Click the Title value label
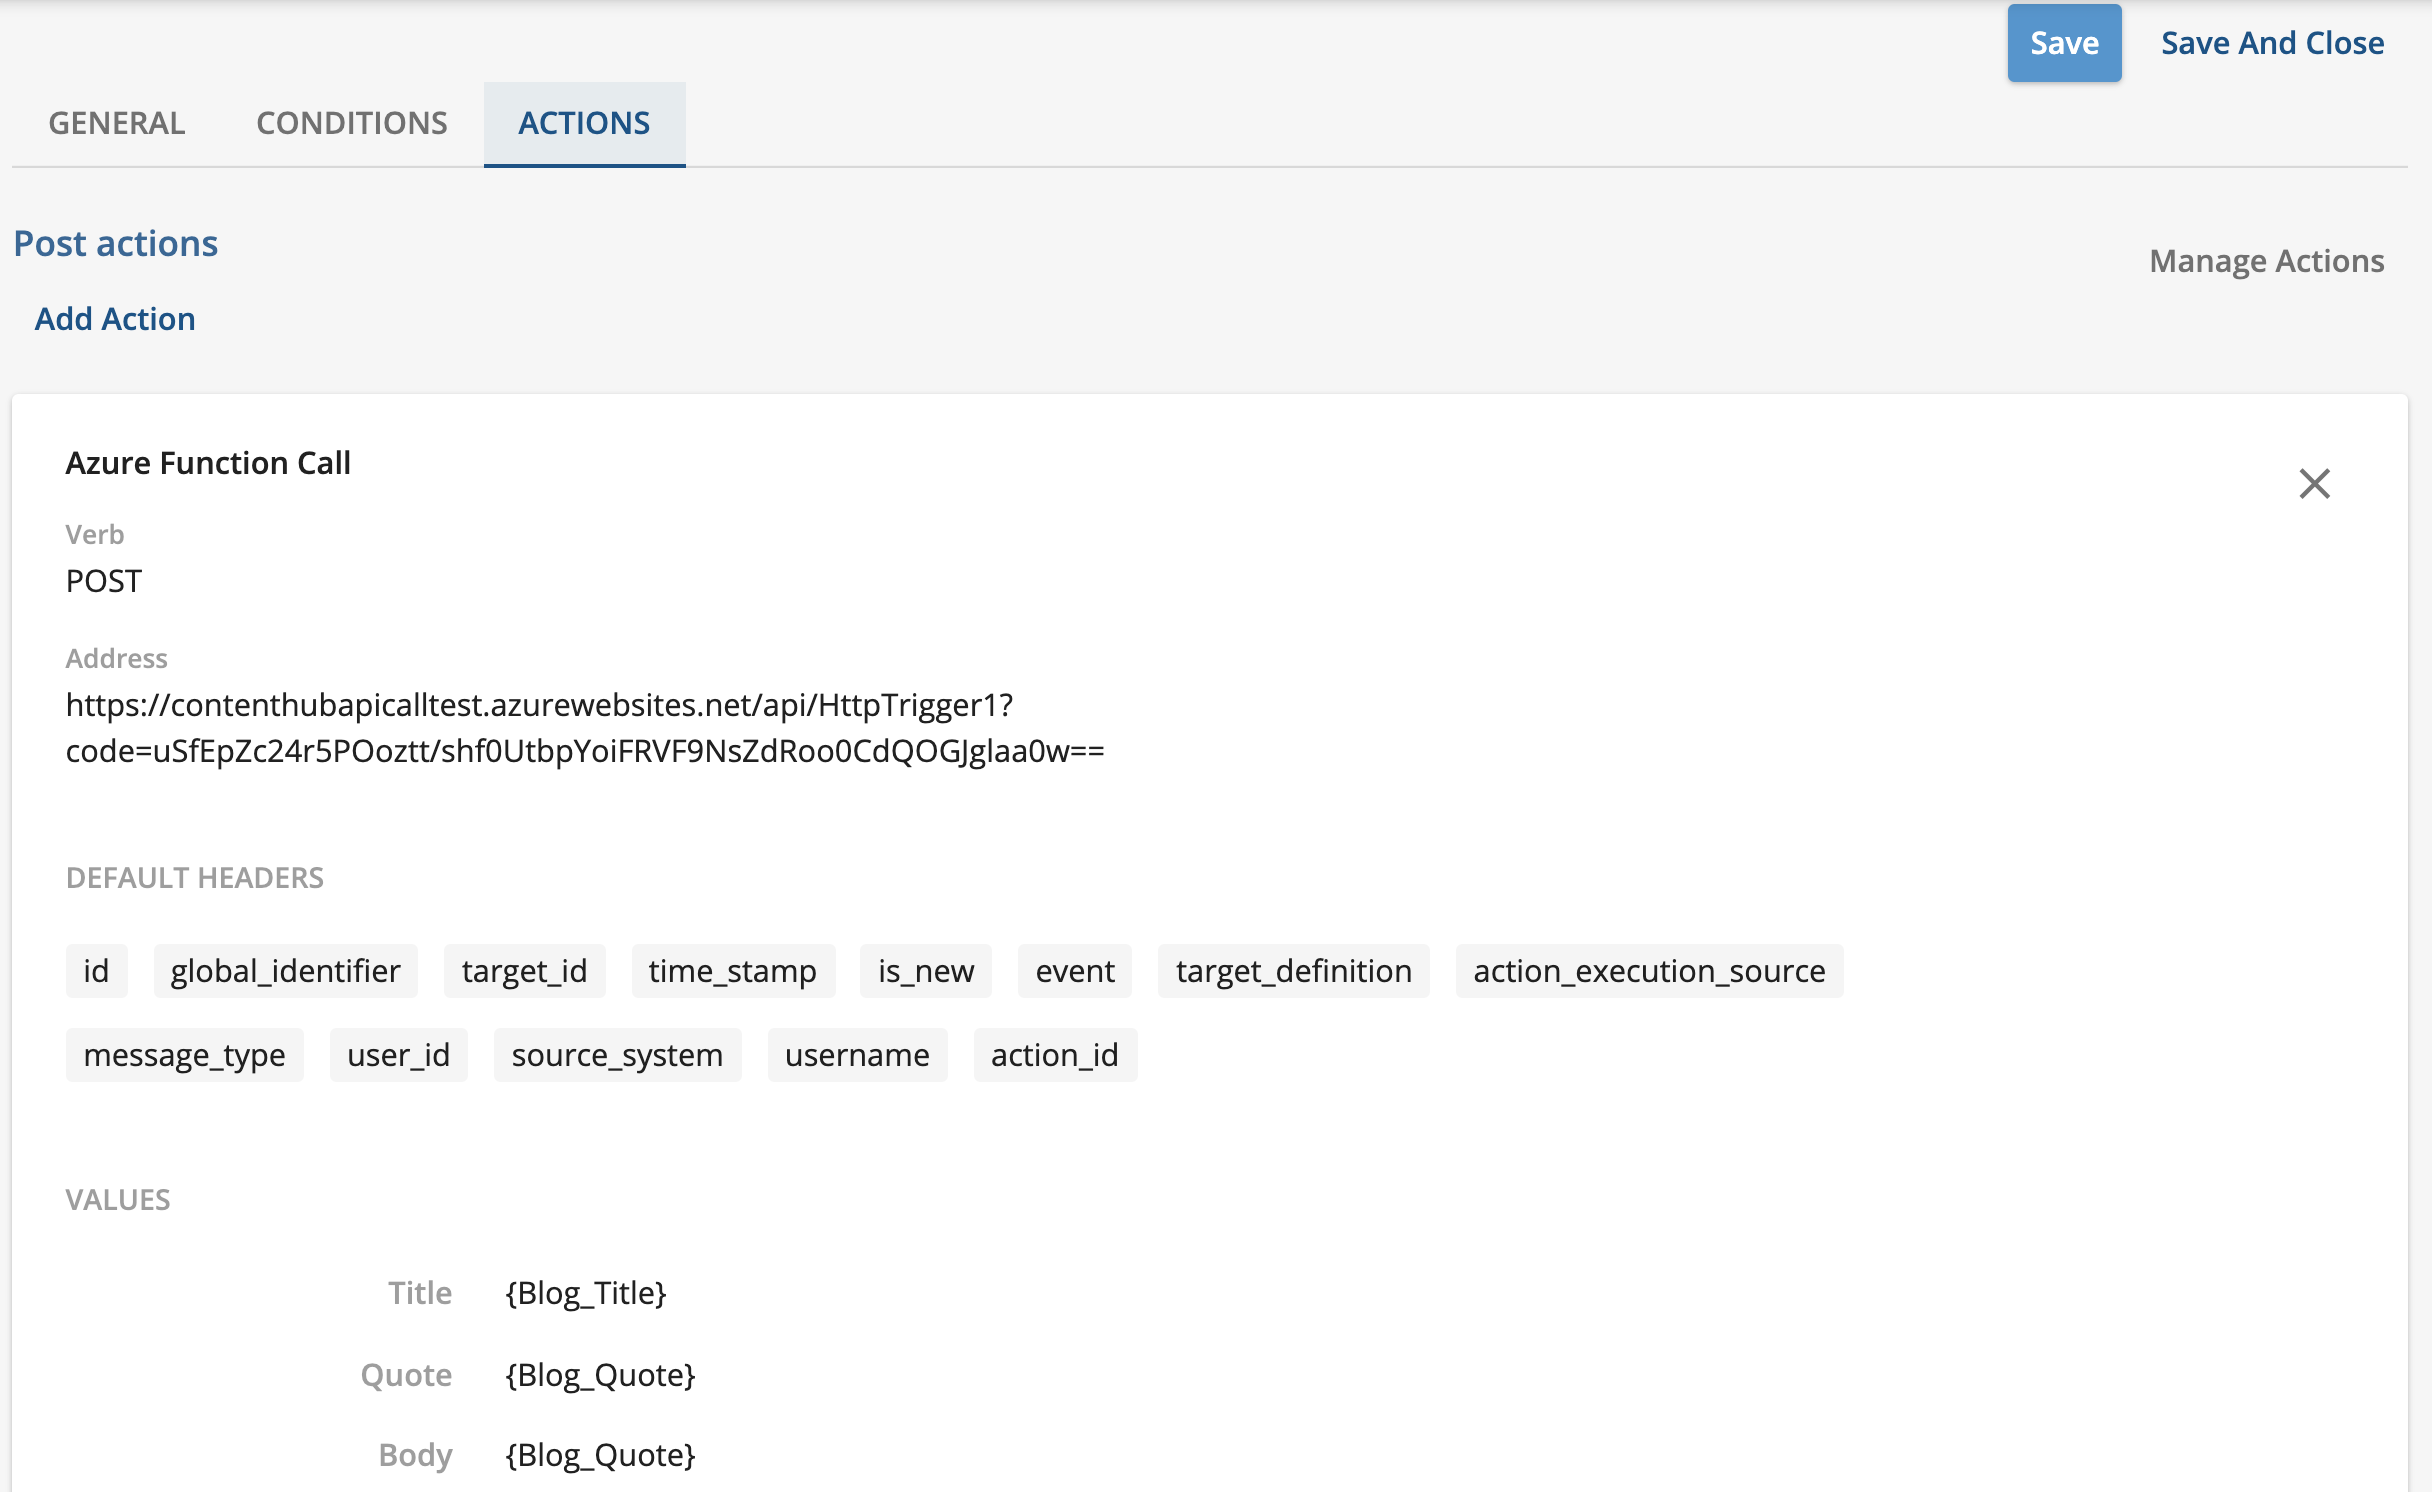 (420, 1293)
